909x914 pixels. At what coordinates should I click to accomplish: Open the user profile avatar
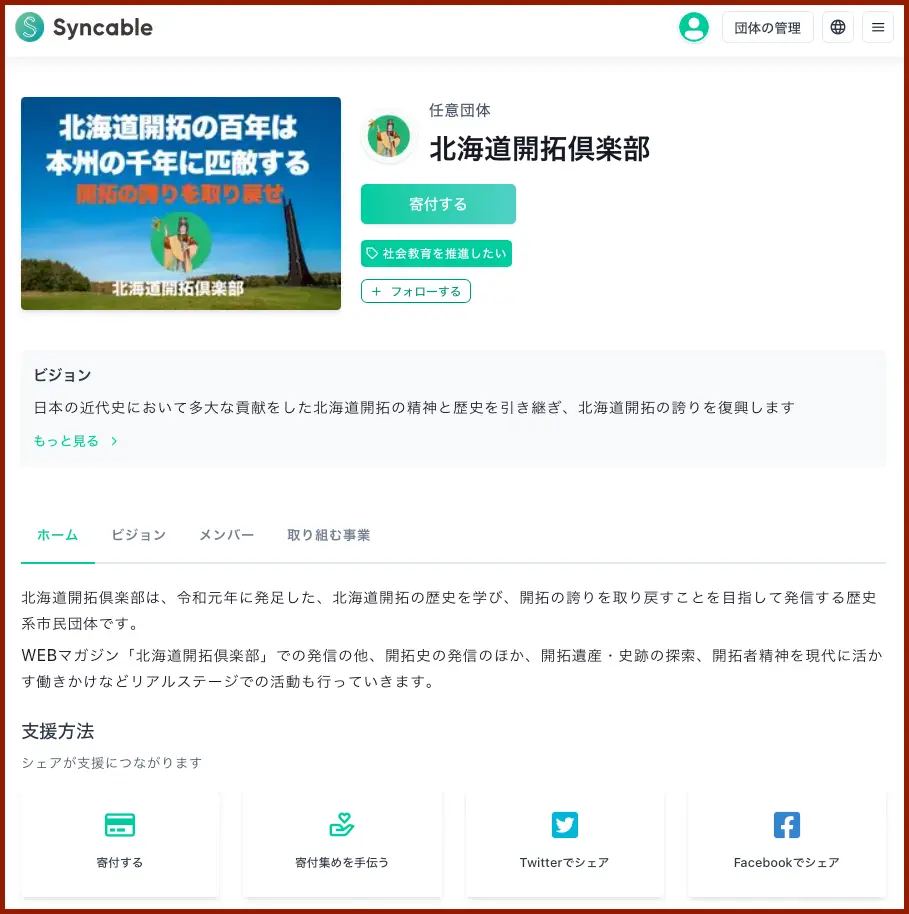(x=693, y=28)
